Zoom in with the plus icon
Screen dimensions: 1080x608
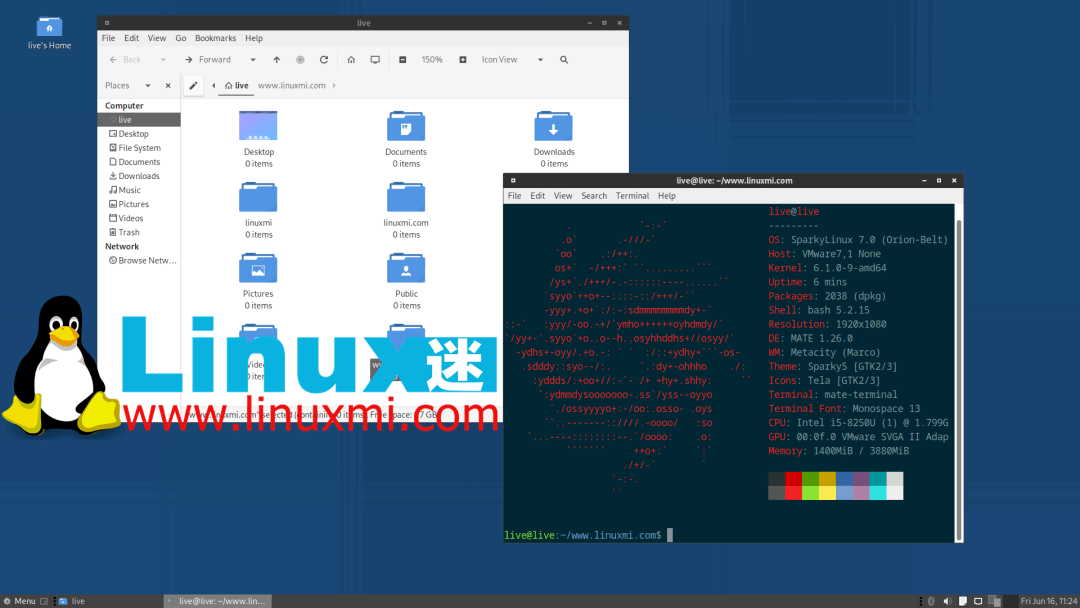(463, 60)
